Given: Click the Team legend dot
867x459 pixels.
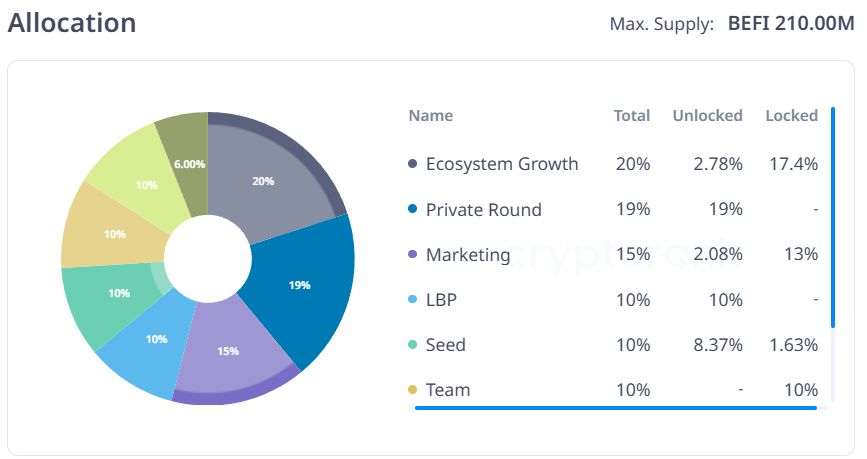Looking at the screenshot, I should click(413, 390).
